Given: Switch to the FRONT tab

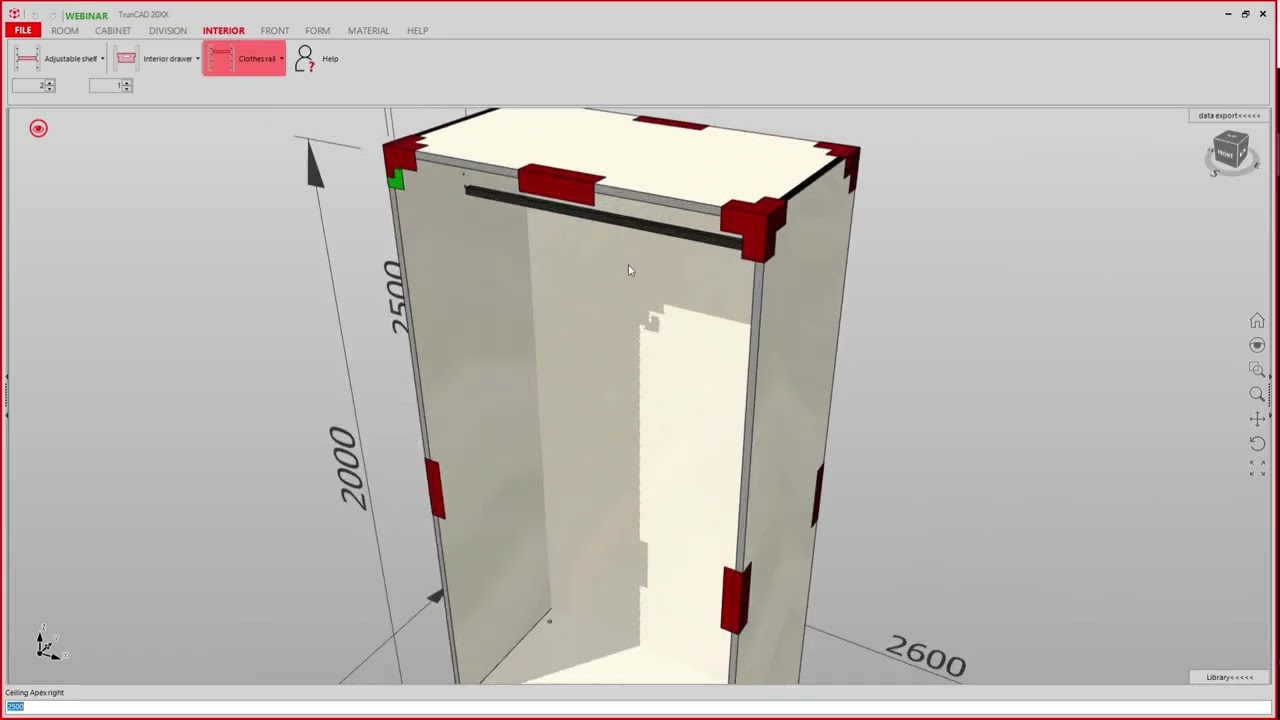Looking at the screenshot, I should pyautogui.click(x=275, y=31).
